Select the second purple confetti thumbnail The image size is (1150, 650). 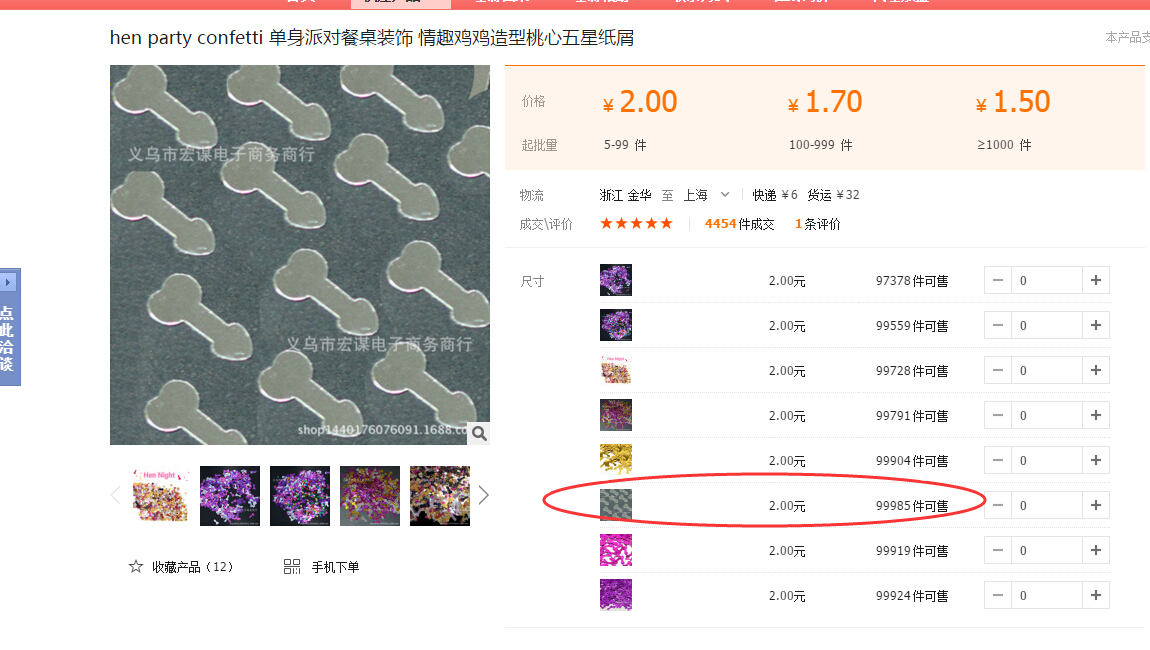300,495
